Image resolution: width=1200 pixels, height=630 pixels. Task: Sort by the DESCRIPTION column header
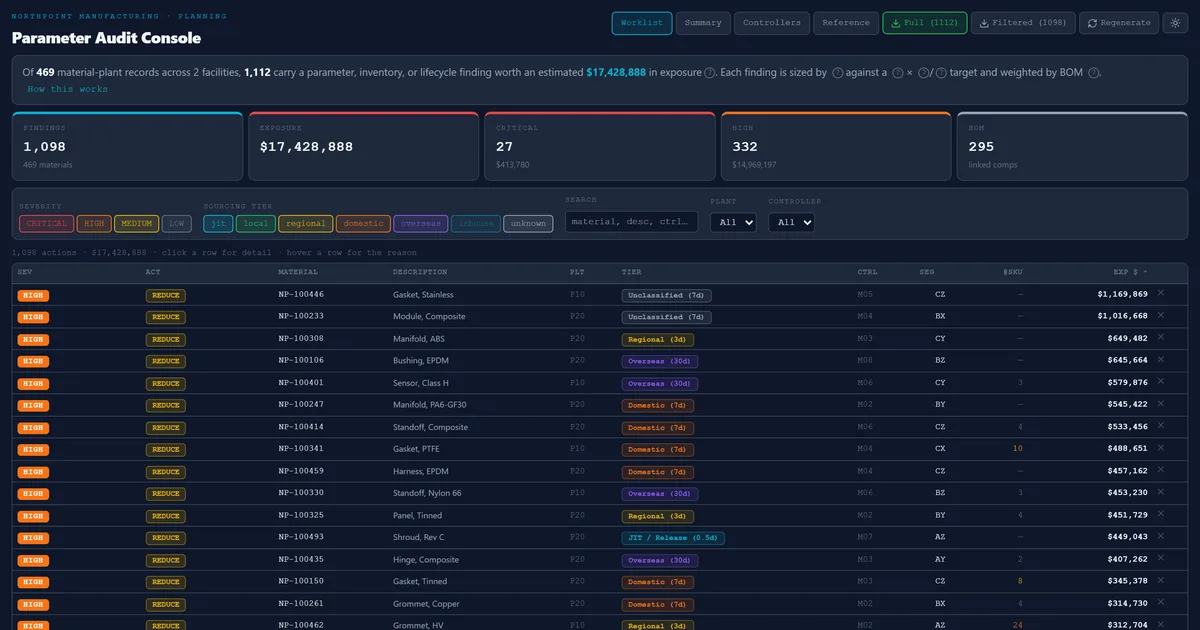pos(420,272)
